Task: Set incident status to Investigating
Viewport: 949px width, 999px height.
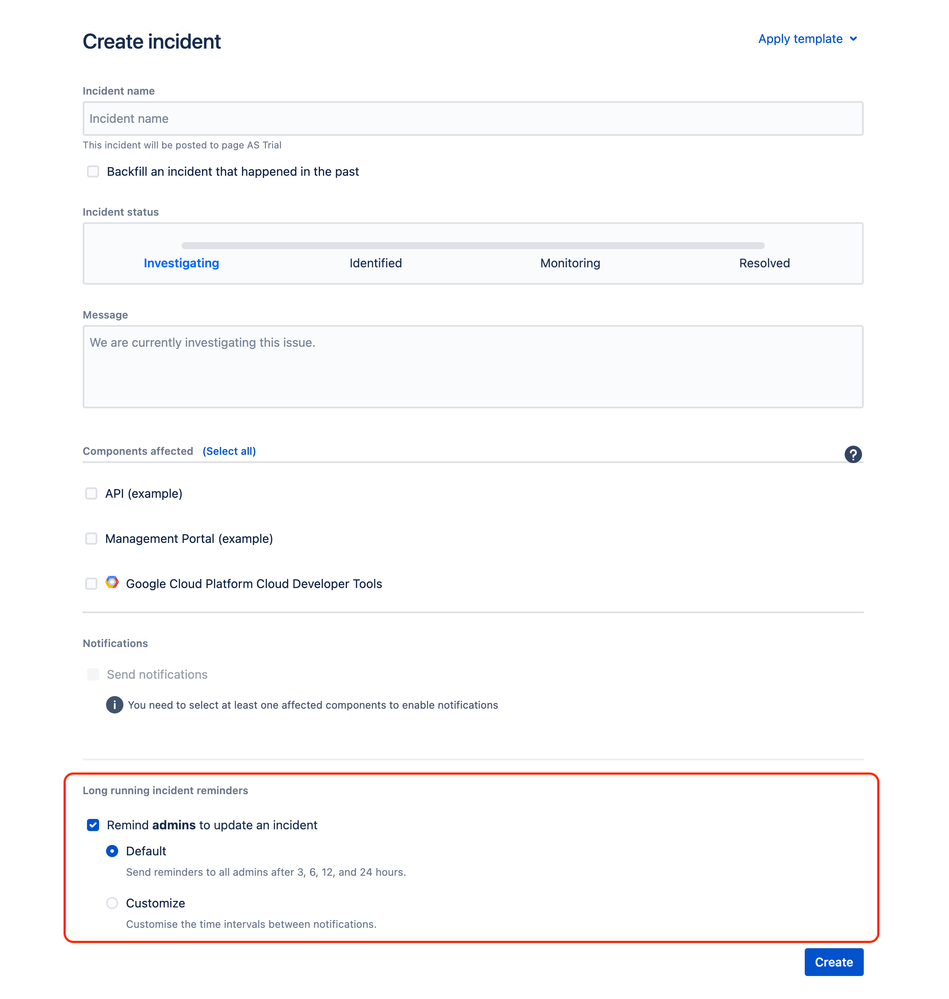Action: click(182, 263)
